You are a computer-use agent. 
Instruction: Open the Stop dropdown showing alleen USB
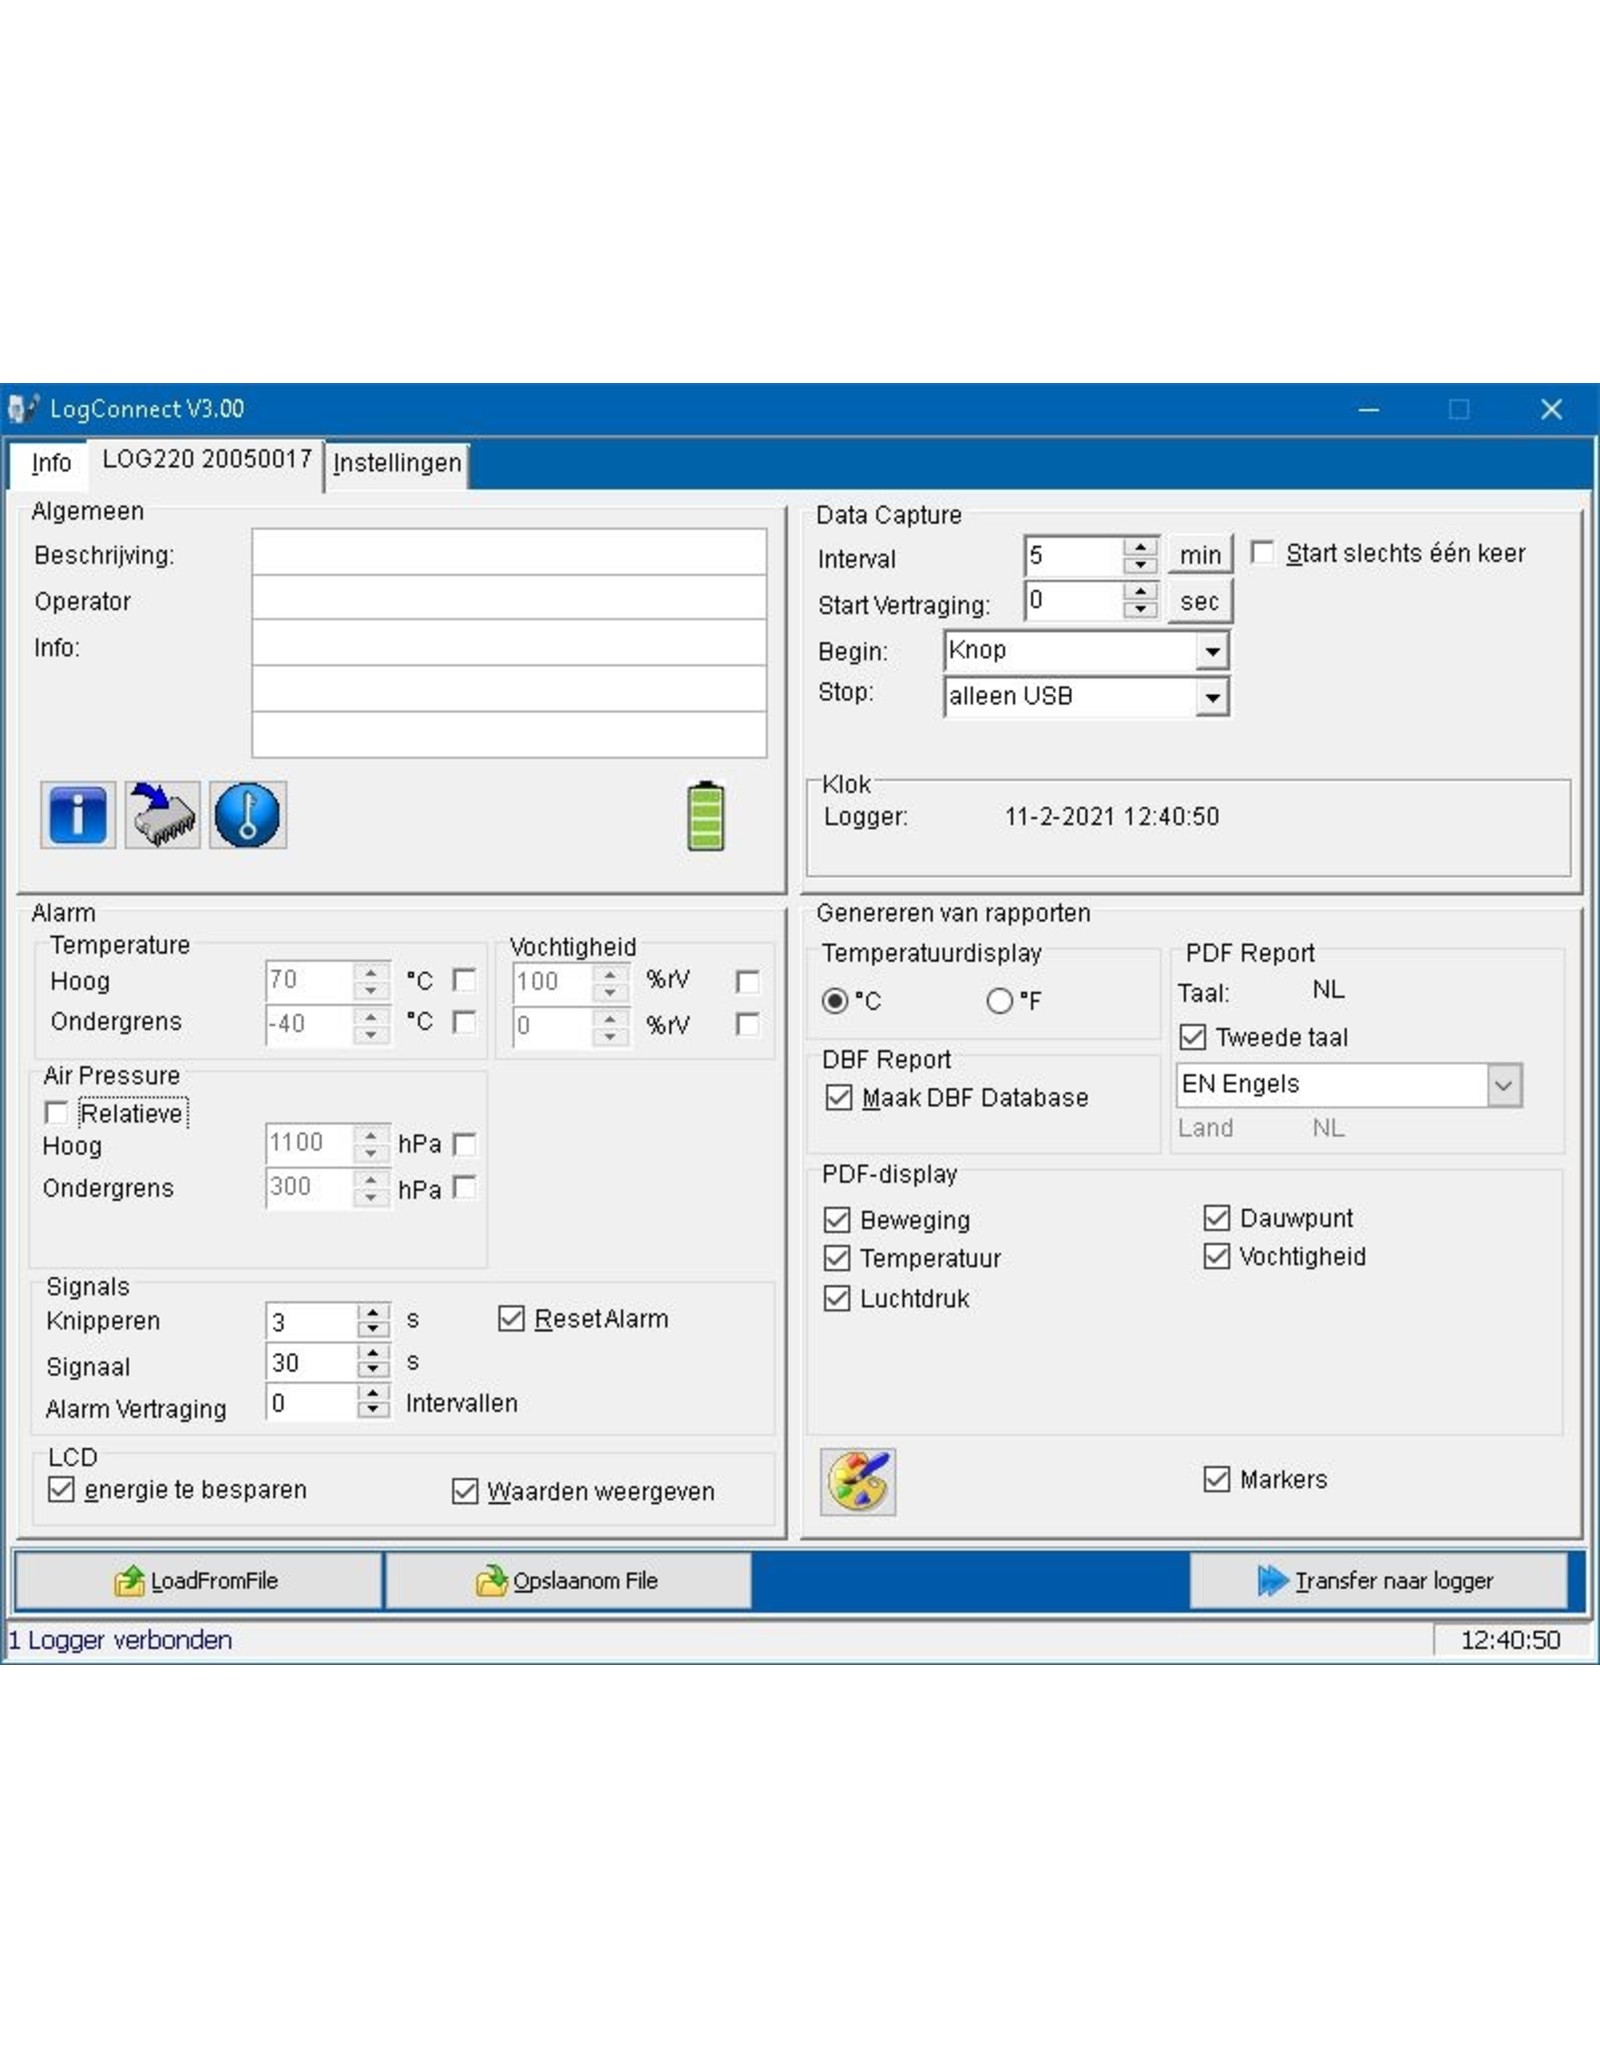(1212, 697)
